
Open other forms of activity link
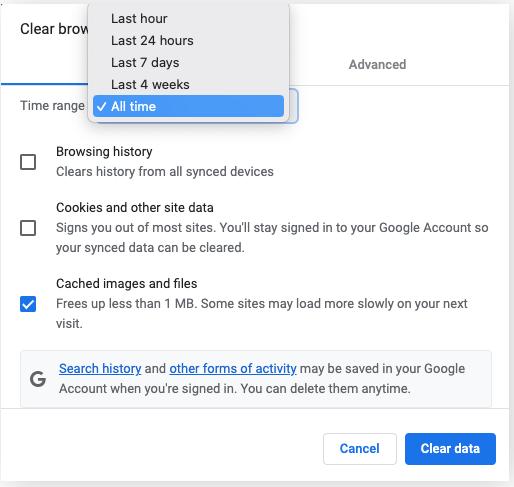pyautogui.click(x=233, y=369)
